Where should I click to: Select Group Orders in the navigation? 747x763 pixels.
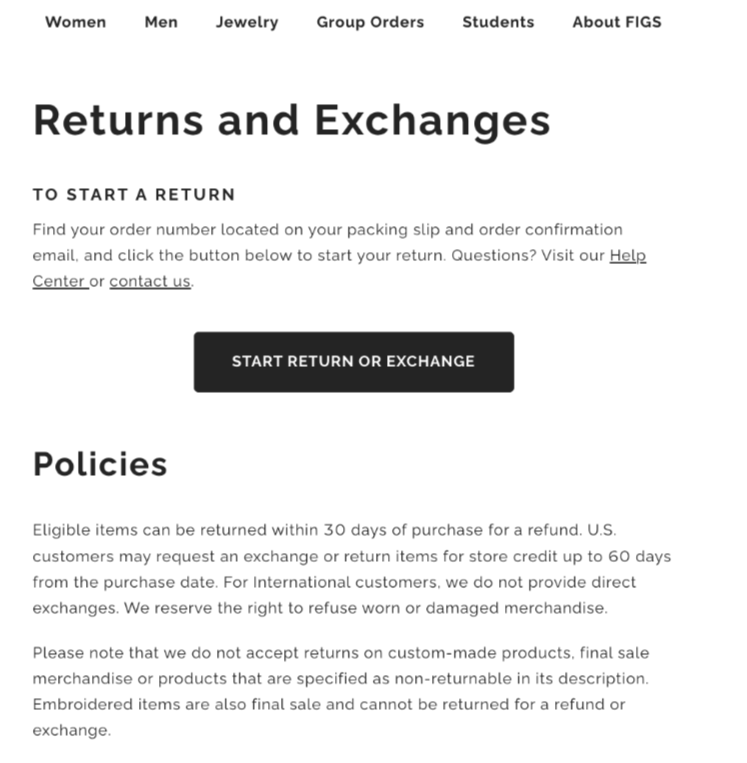coord(370,22)
